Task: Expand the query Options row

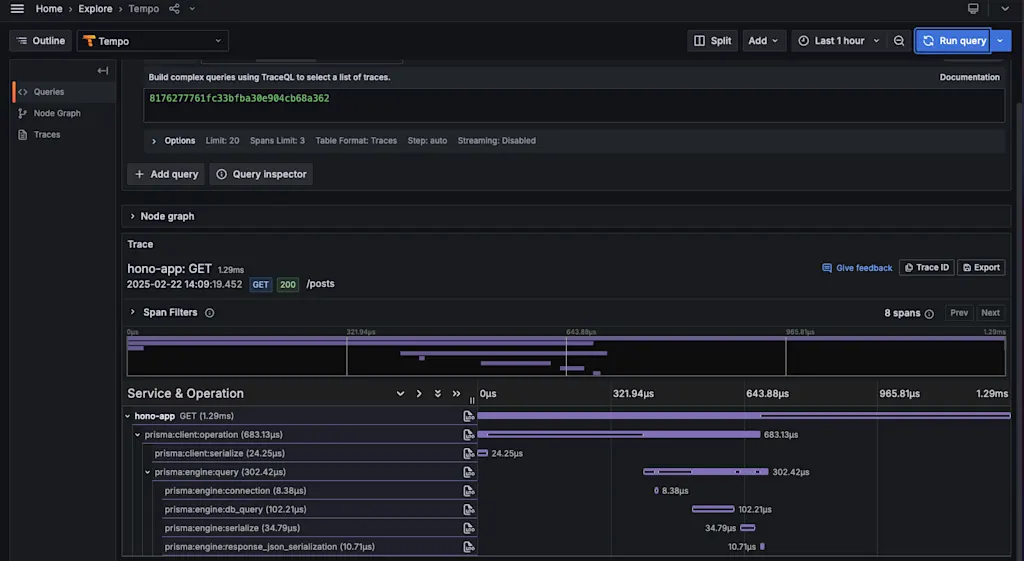Action: [153, 141]
